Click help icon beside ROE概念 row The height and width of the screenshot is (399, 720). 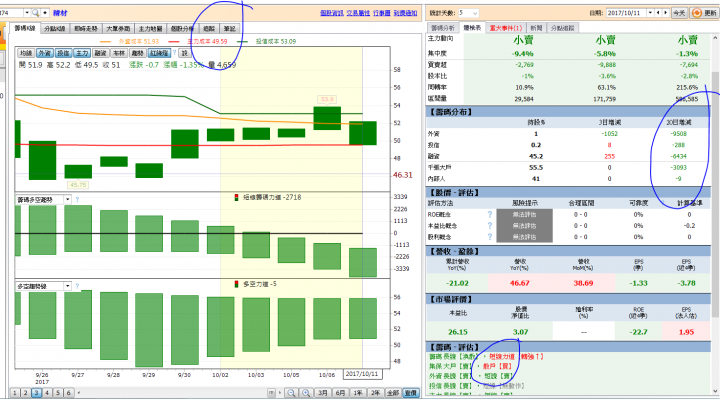(489, 214)
